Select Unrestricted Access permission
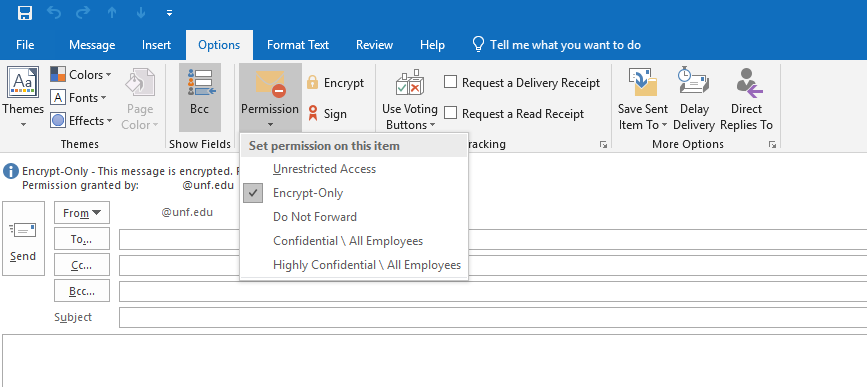 (x=354, y=169)
